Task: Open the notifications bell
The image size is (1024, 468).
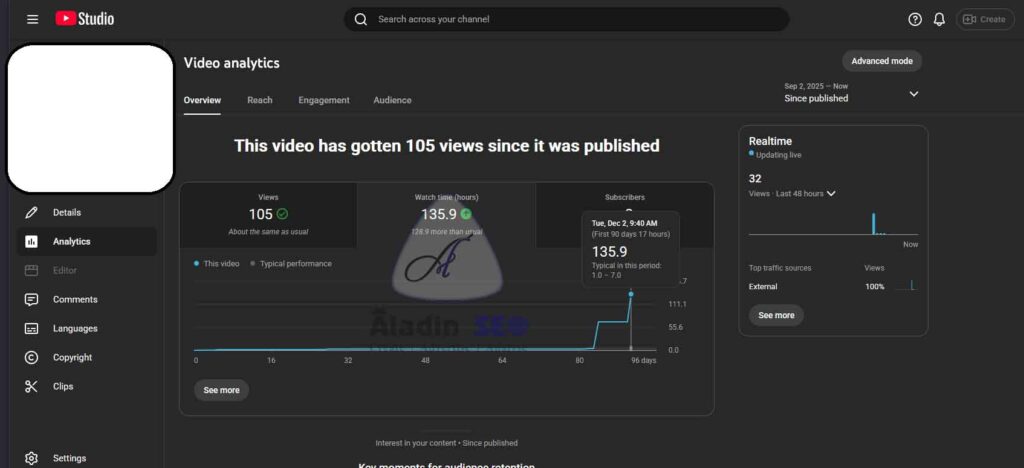Action: coord(939,19)
